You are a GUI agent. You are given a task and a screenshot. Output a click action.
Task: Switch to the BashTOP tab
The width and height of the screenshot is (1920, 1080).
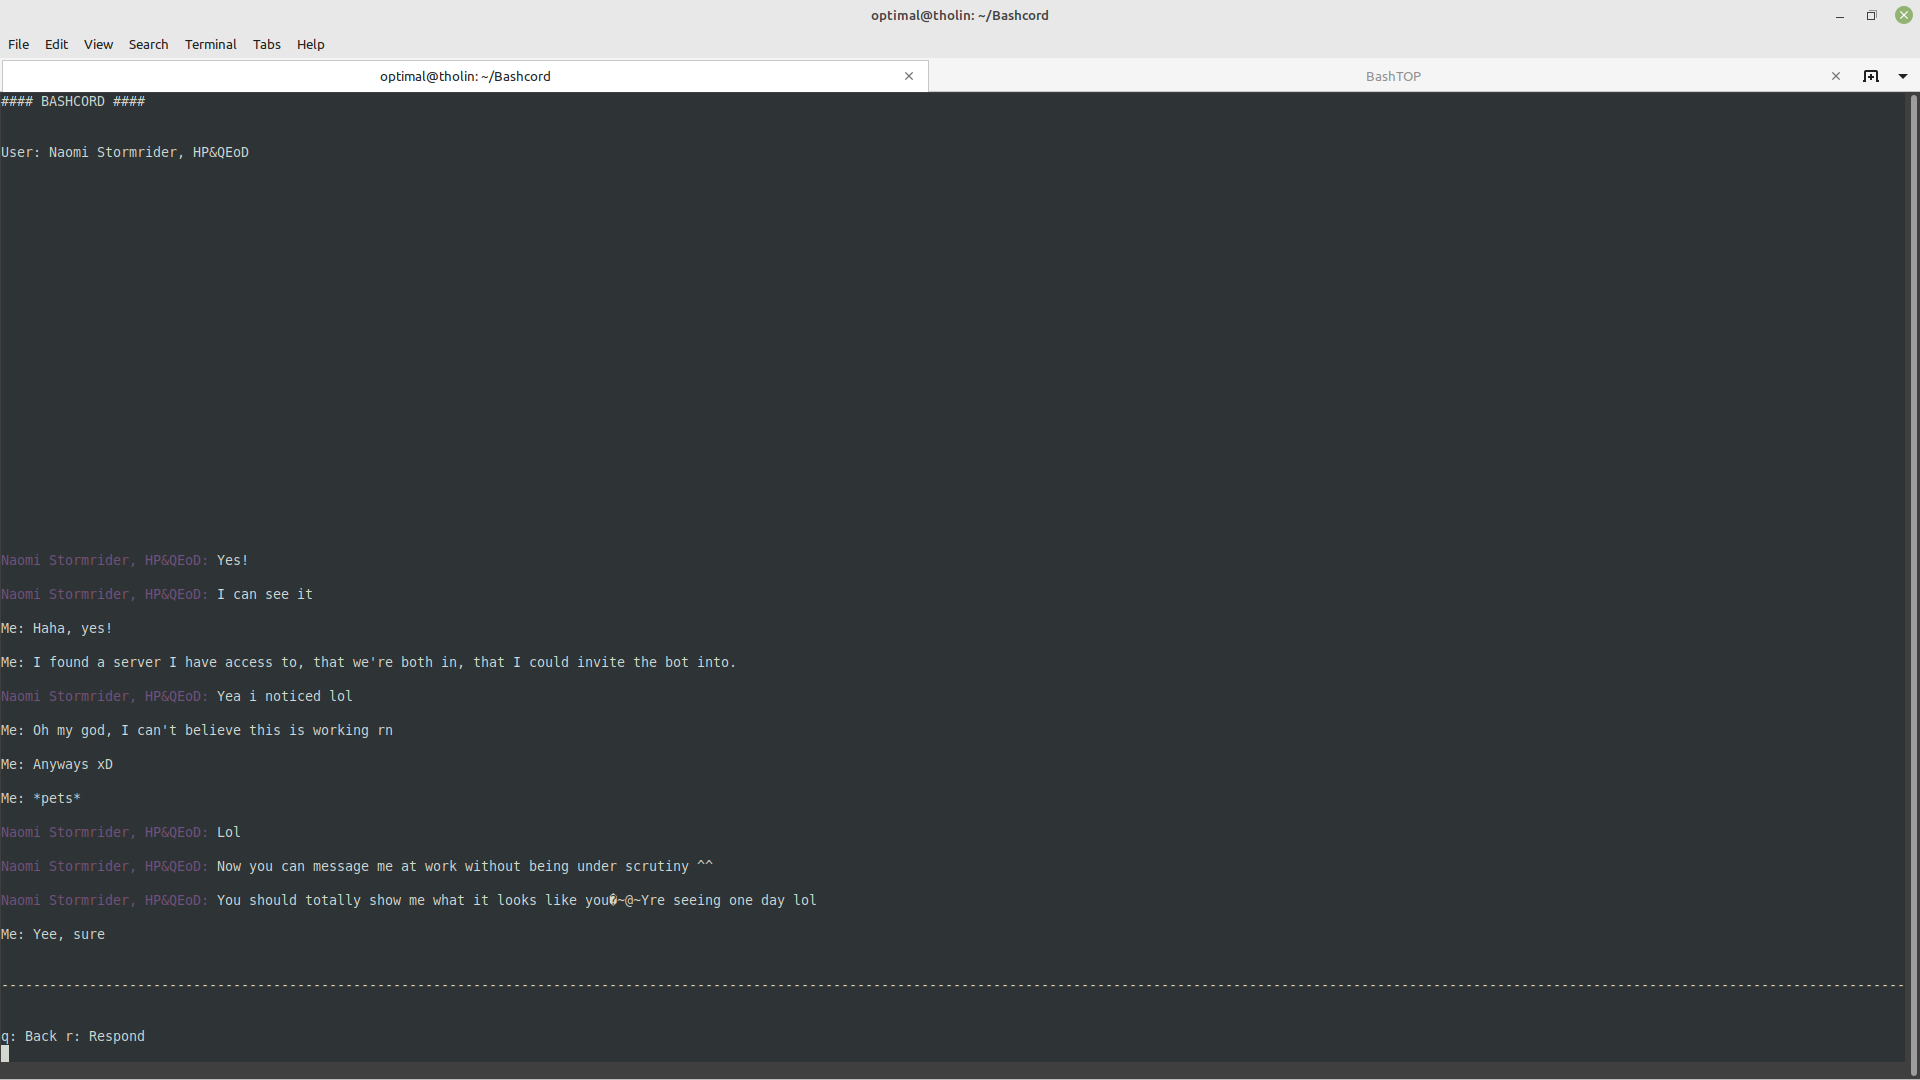click(x=1392, y=76)
